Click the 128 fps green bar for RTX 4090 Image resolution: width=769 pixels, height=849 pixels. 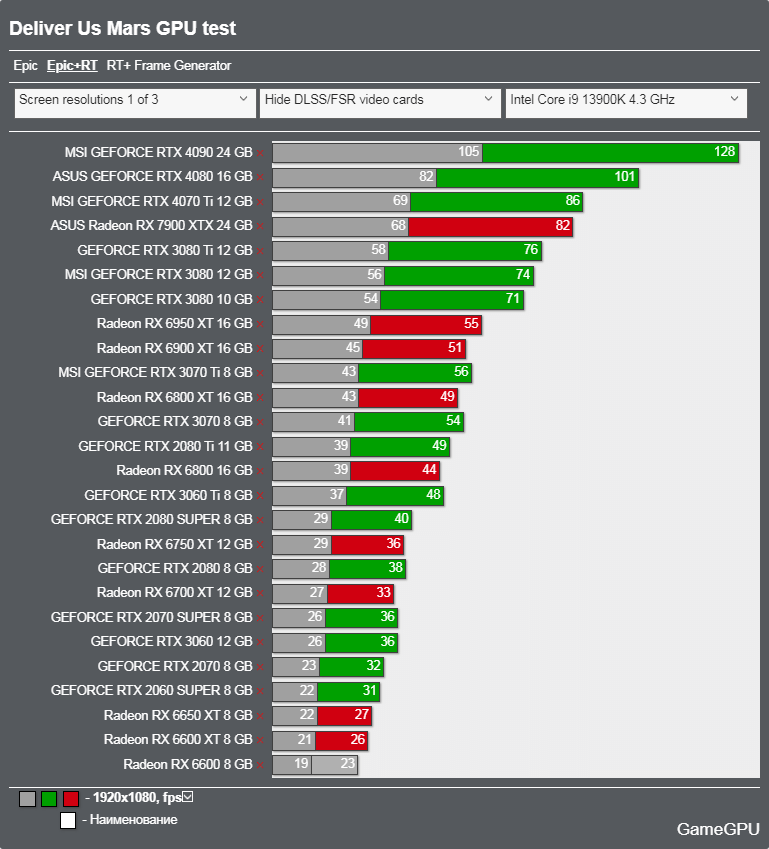[610, 153]
